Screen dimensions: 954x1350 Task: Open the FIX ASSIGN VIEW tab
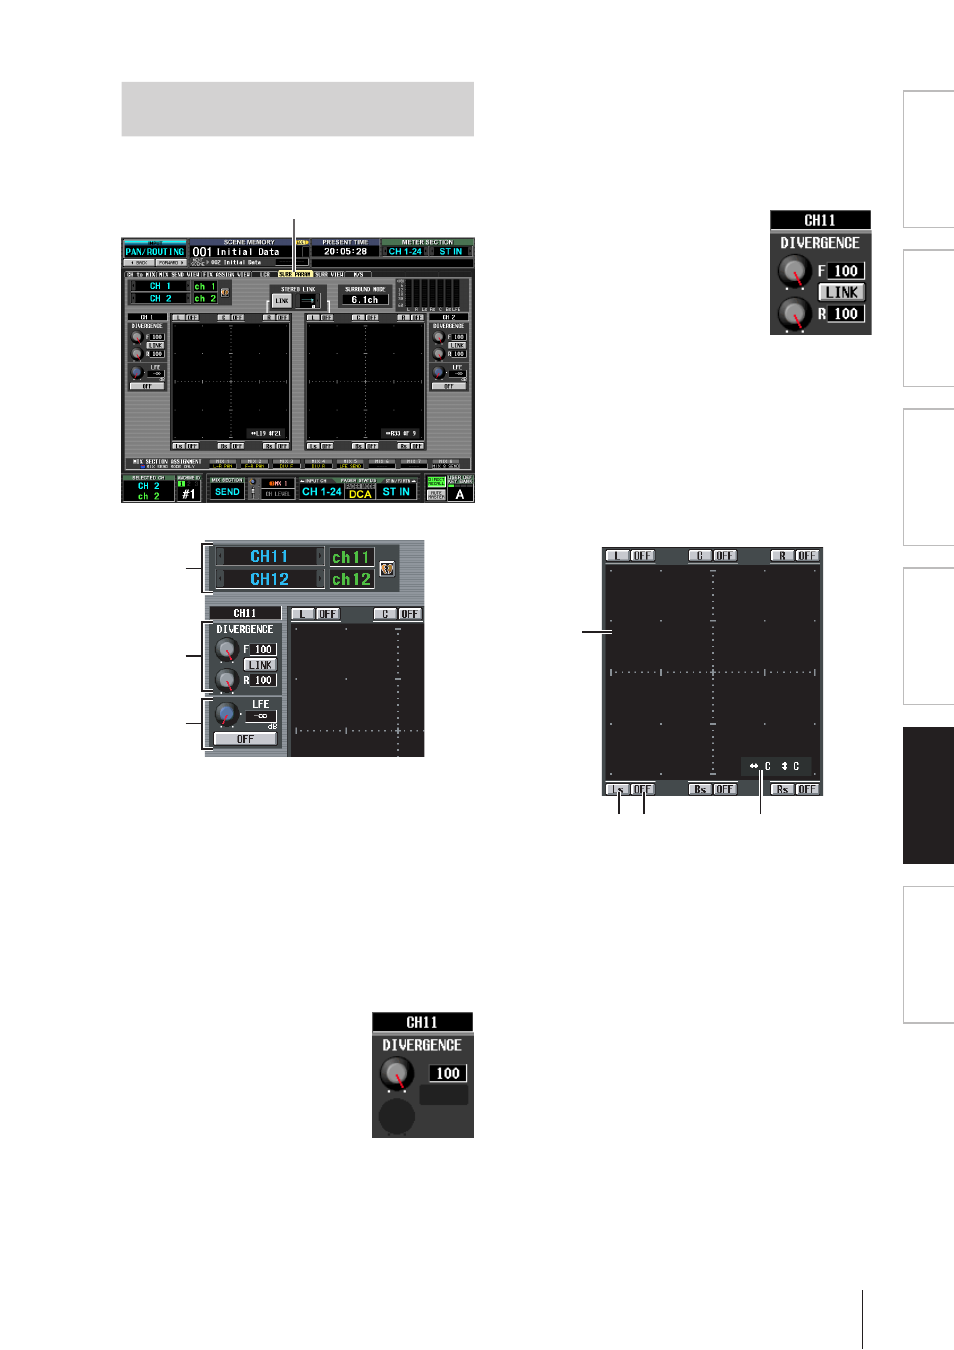pyautogui.click(x=226, y=274)
